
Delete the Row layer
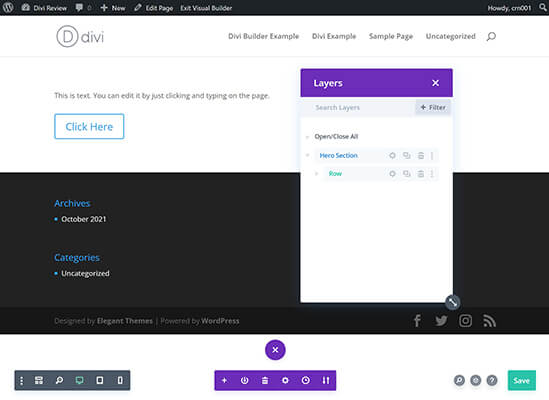[421, 174]
